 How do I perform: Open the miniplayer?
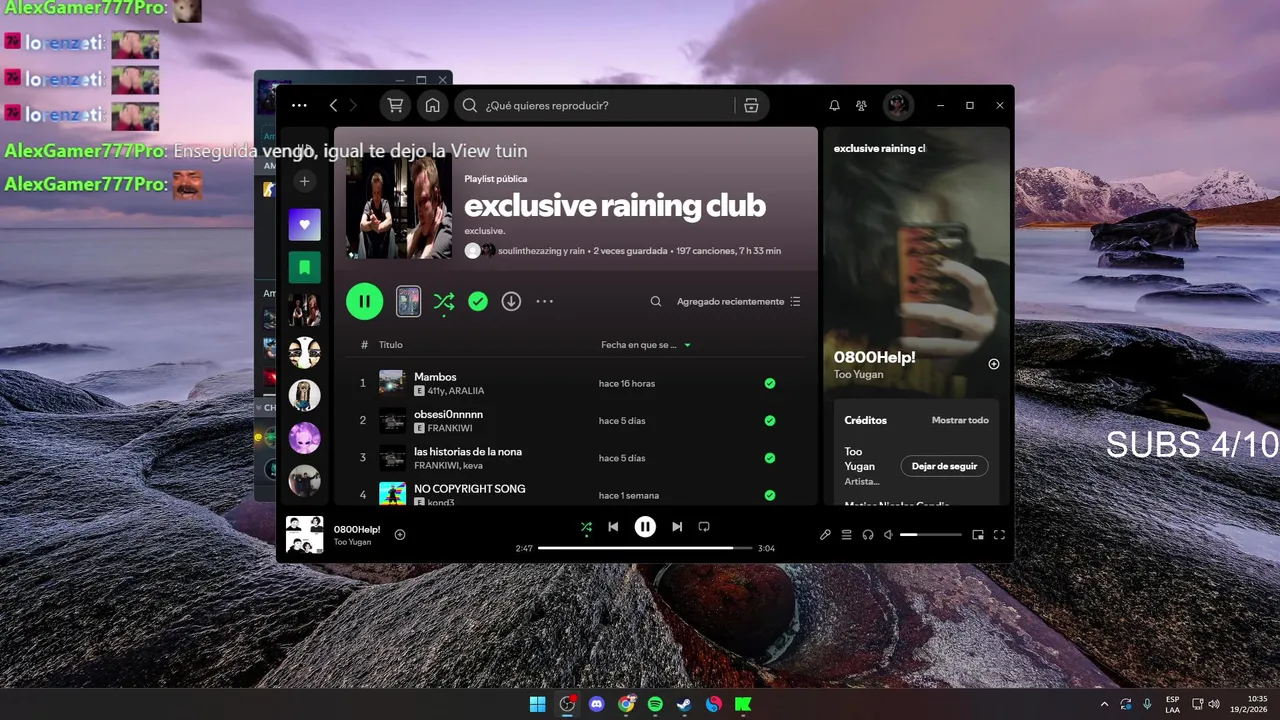[978, 535]
